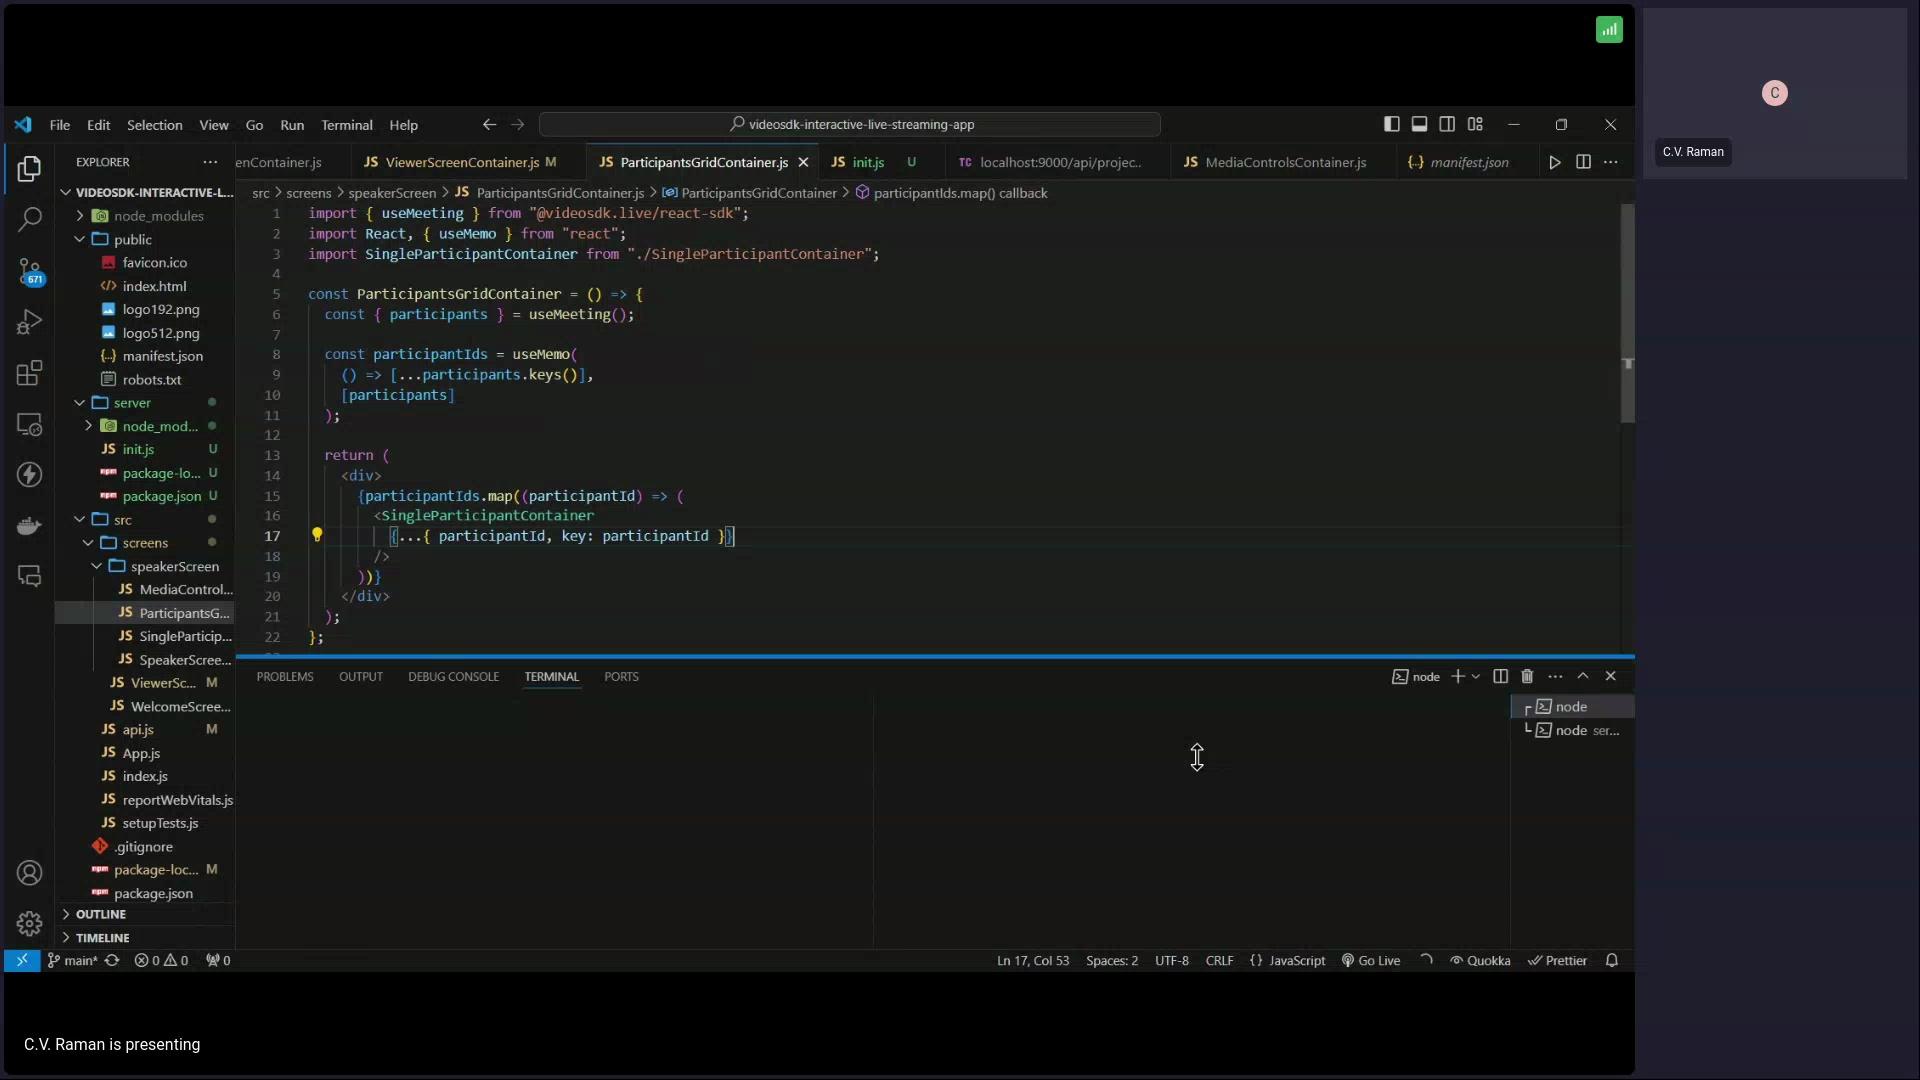This screenshot has width=1920, height=1080.
Task: Change language mode from JavaScript
Action: click(1297, 961)
